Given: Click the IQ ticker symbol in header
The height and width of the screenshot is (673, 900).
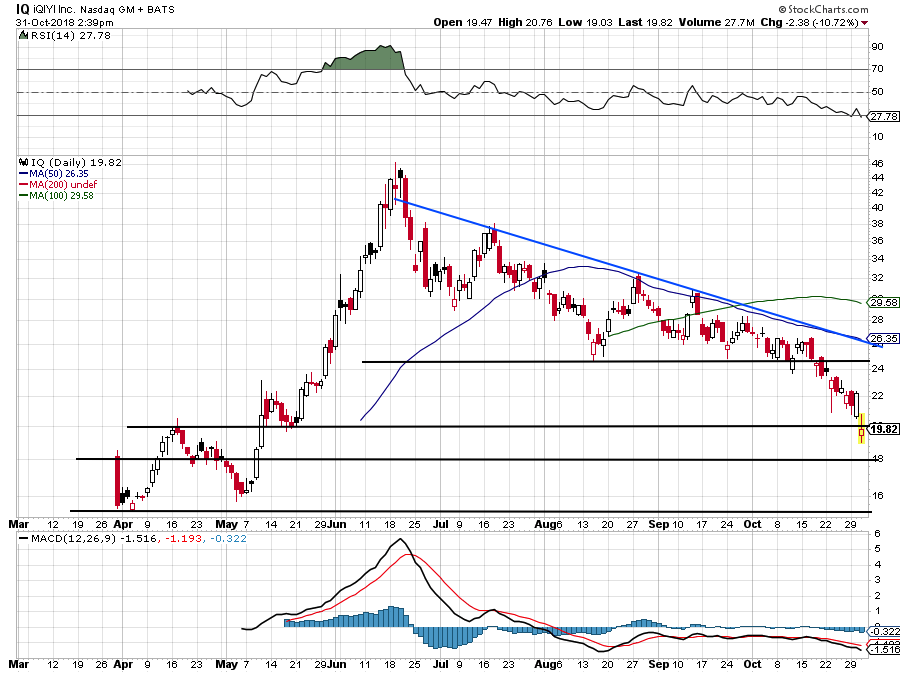Looking at the screenshot, I should (23, 9).
